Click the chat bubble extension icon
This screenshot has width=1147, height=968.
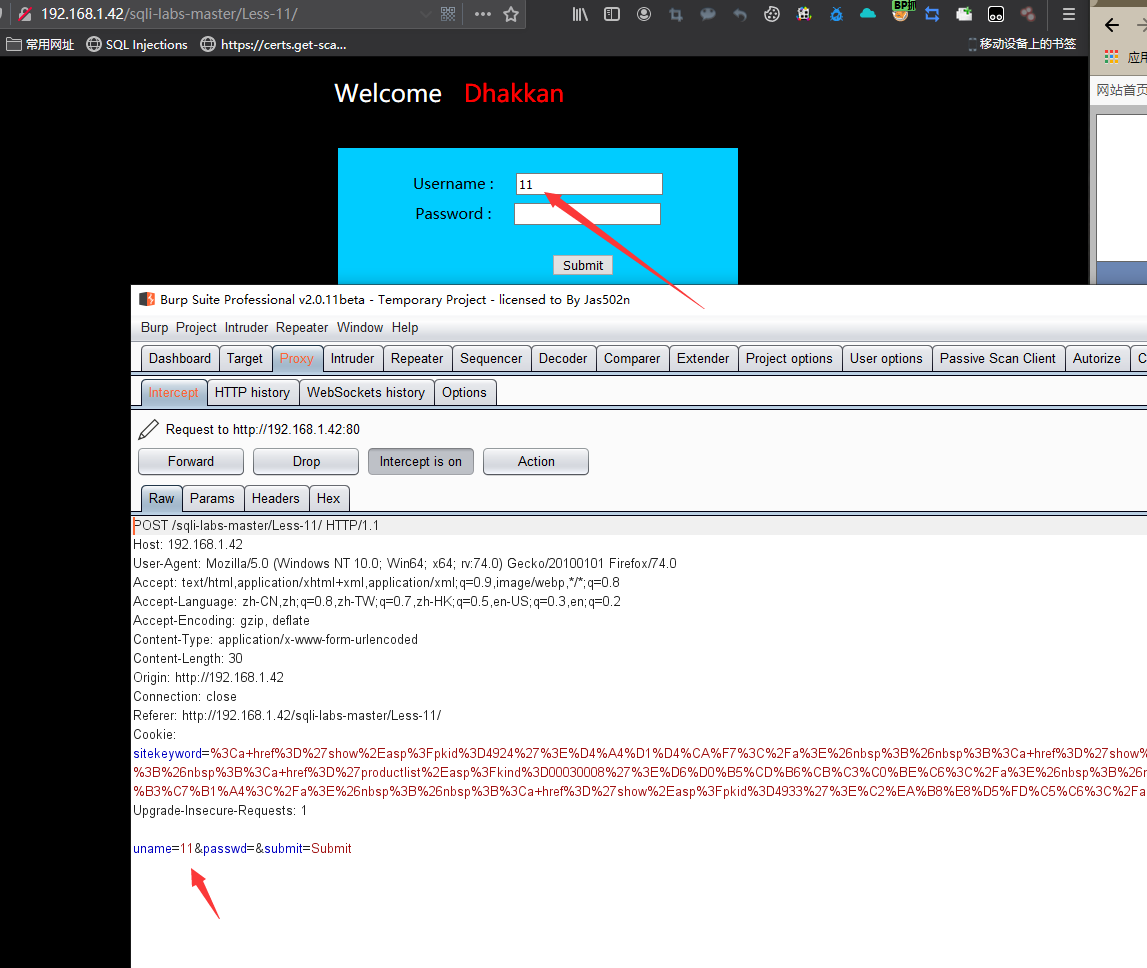coord(707,14)
